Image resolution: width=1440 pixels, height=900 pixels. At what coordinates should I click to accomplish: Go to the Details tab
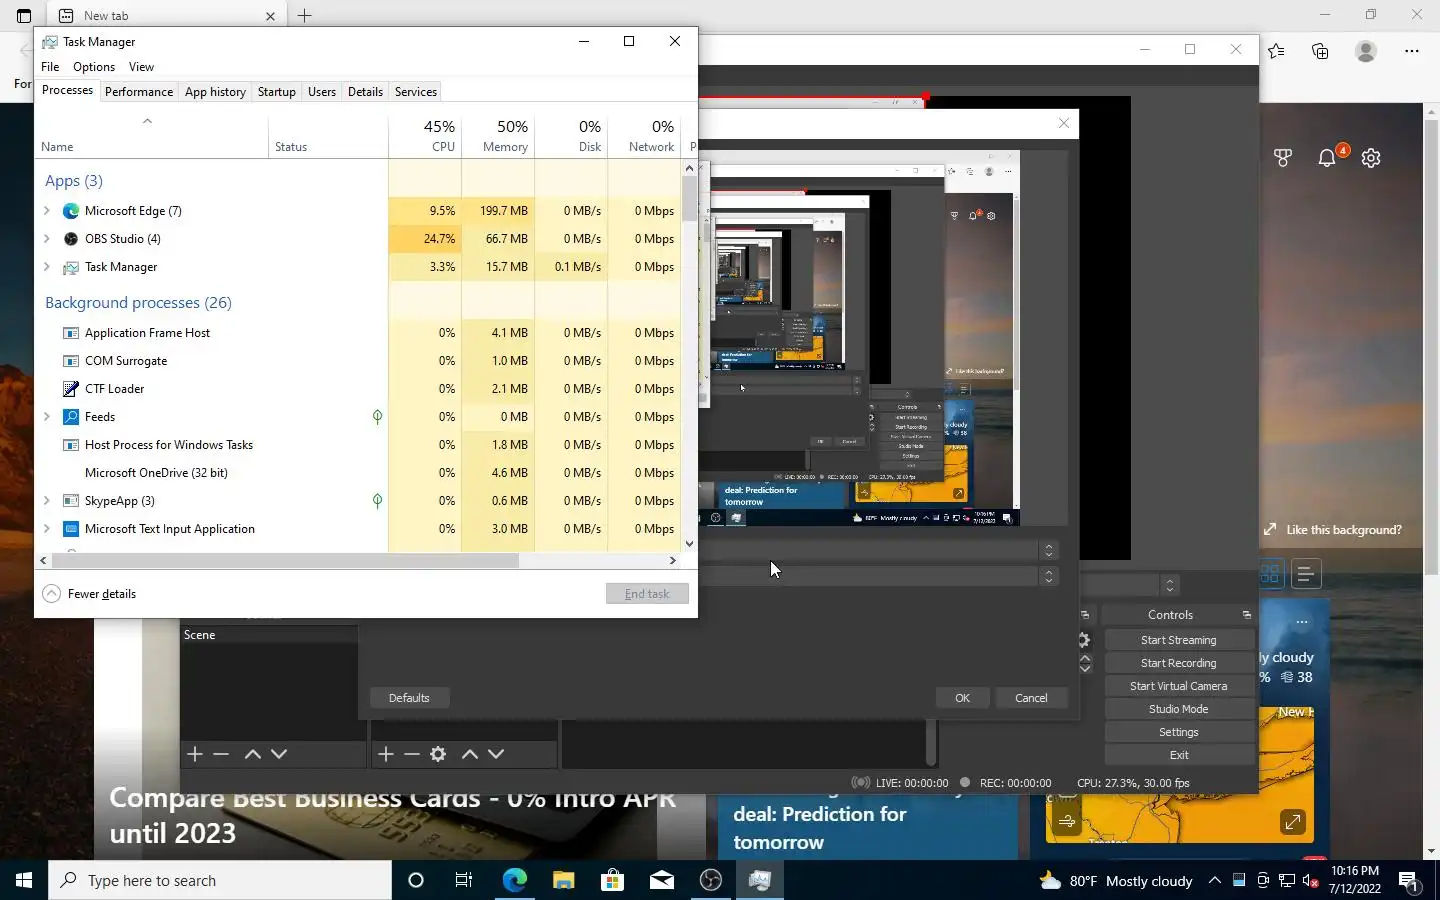[x=365, y=91]
